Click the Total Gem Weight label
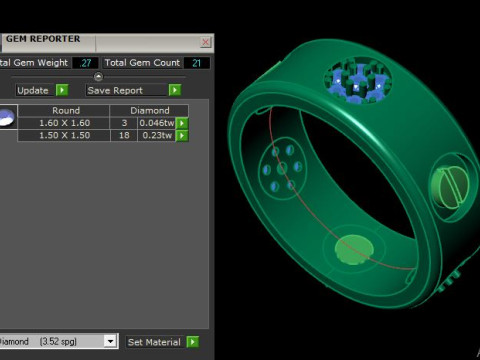This screenshot has width=480, height=360. tap(34, 63)
